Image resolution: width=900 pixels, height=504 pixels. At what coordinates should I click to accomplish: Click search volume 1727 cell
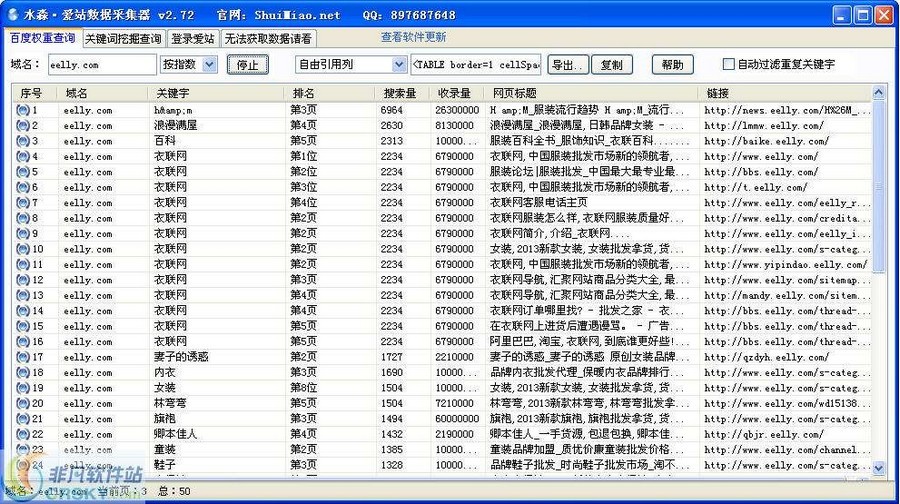click(x=391, y=358)
